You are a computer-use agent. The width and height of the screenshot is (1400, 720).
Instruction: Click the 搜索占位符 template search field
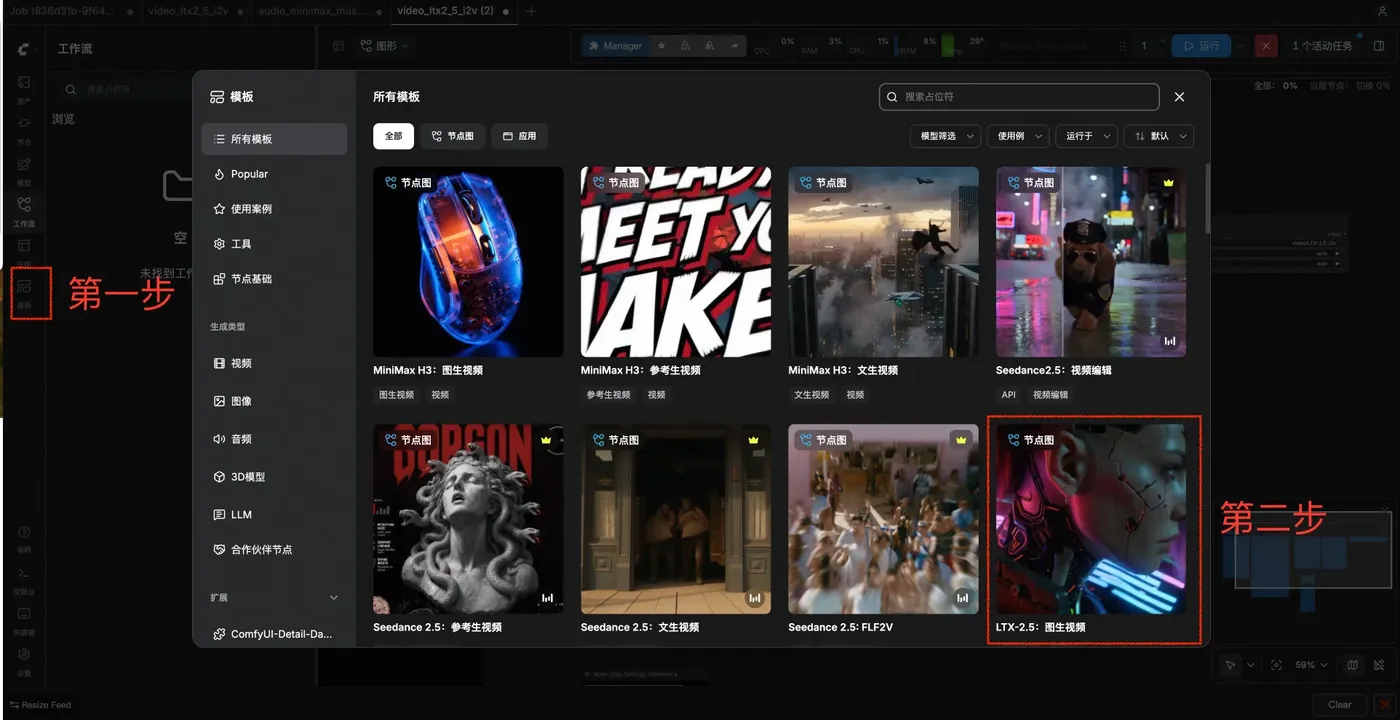(1019, 97)
